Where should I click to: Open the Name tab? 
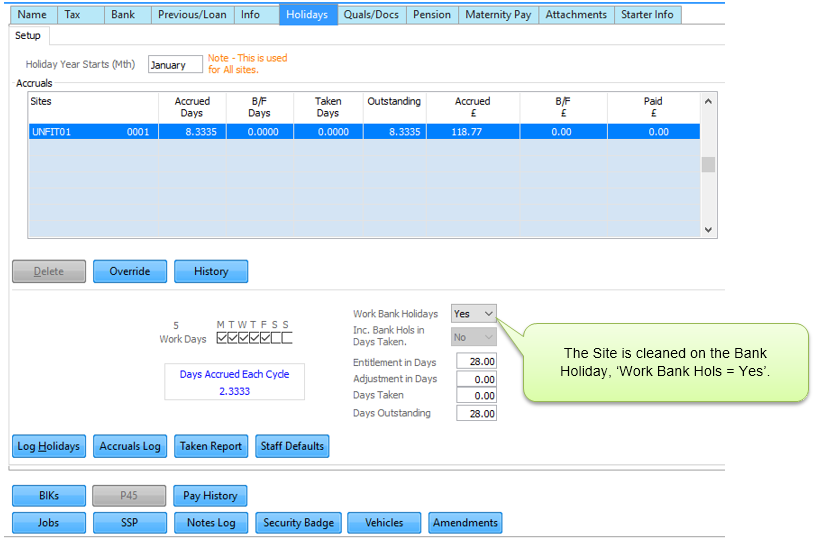(x=34, y=15)
